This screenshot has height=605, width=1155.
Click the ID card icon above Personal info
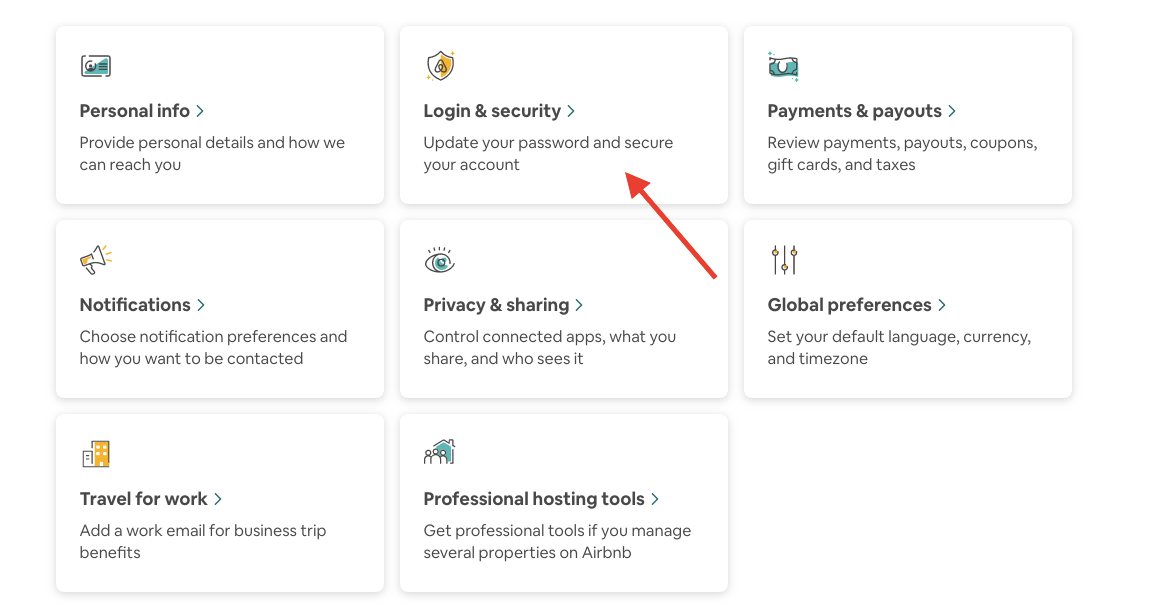tap(95, 65)
